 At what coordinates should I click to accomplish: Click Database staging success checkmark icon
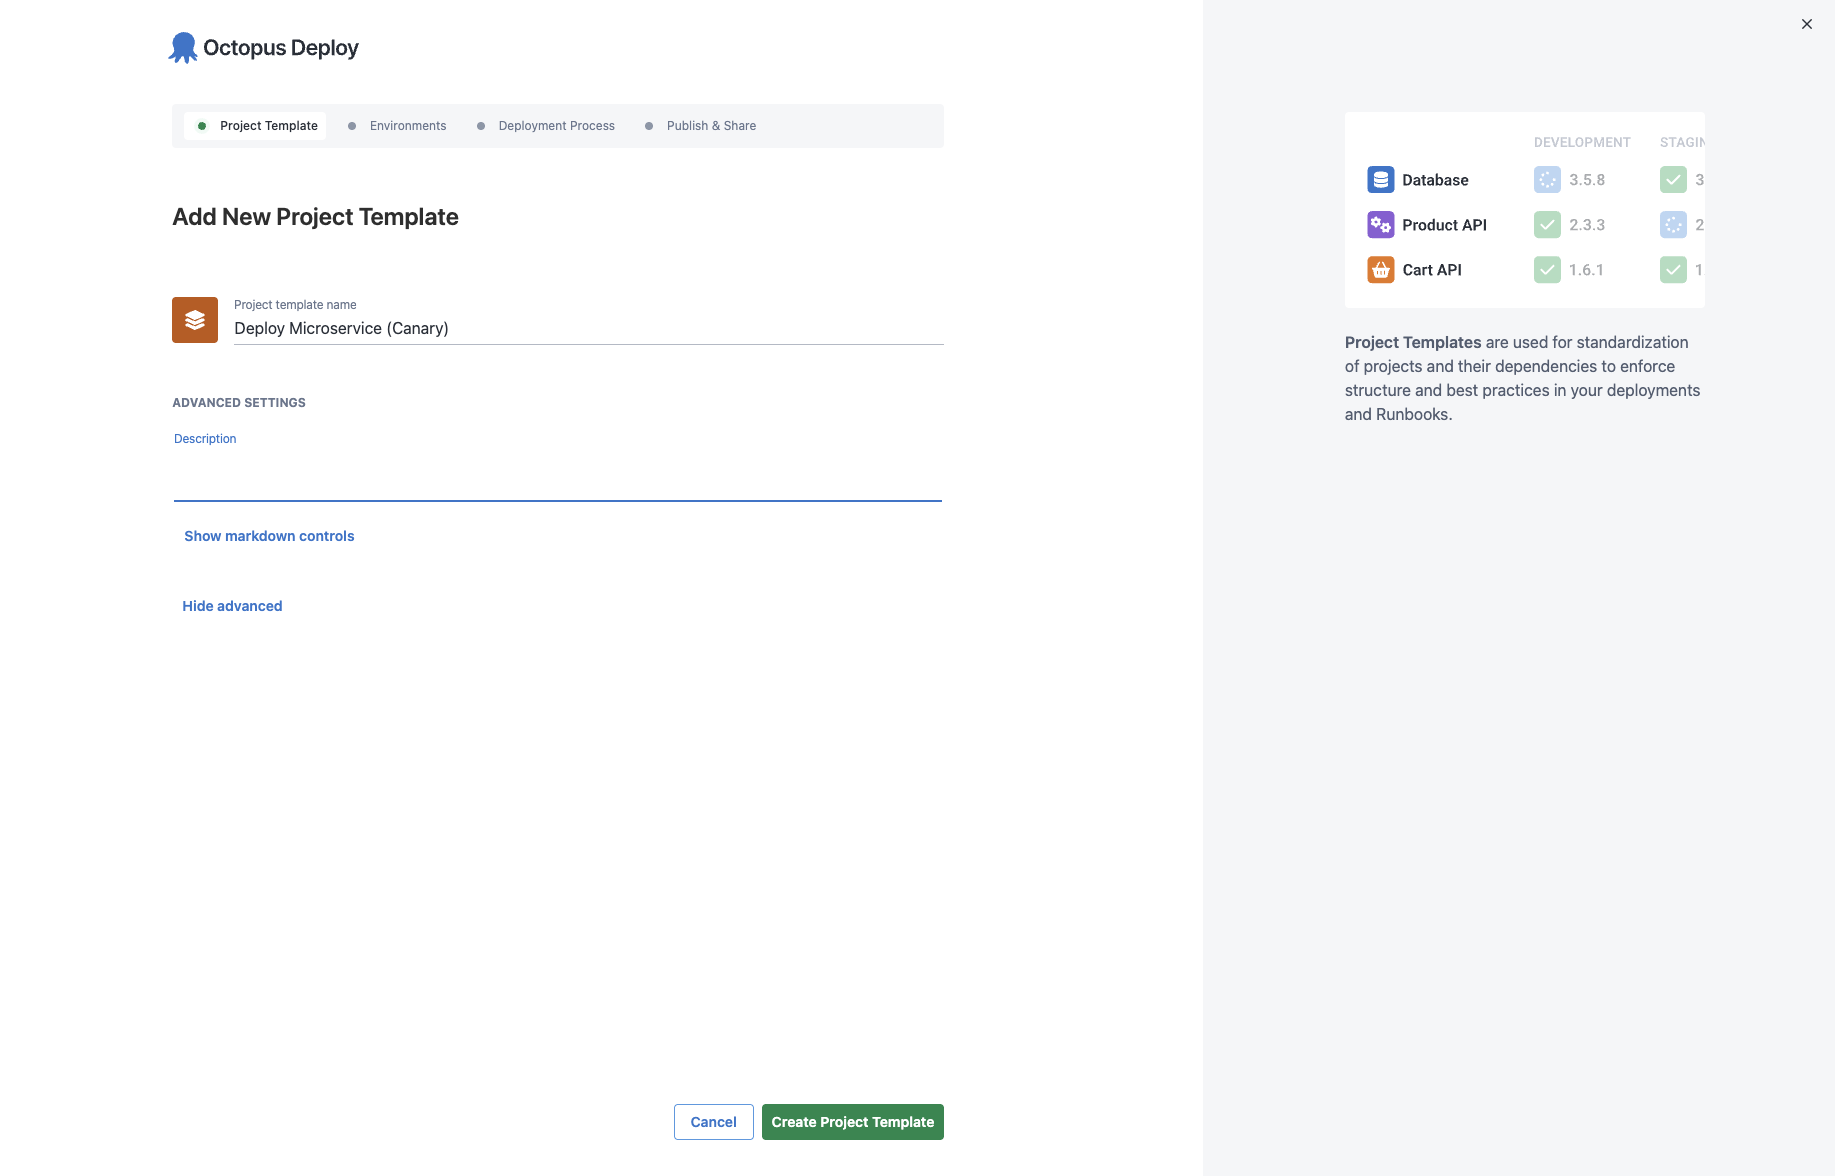click(x=1673, y=180)
